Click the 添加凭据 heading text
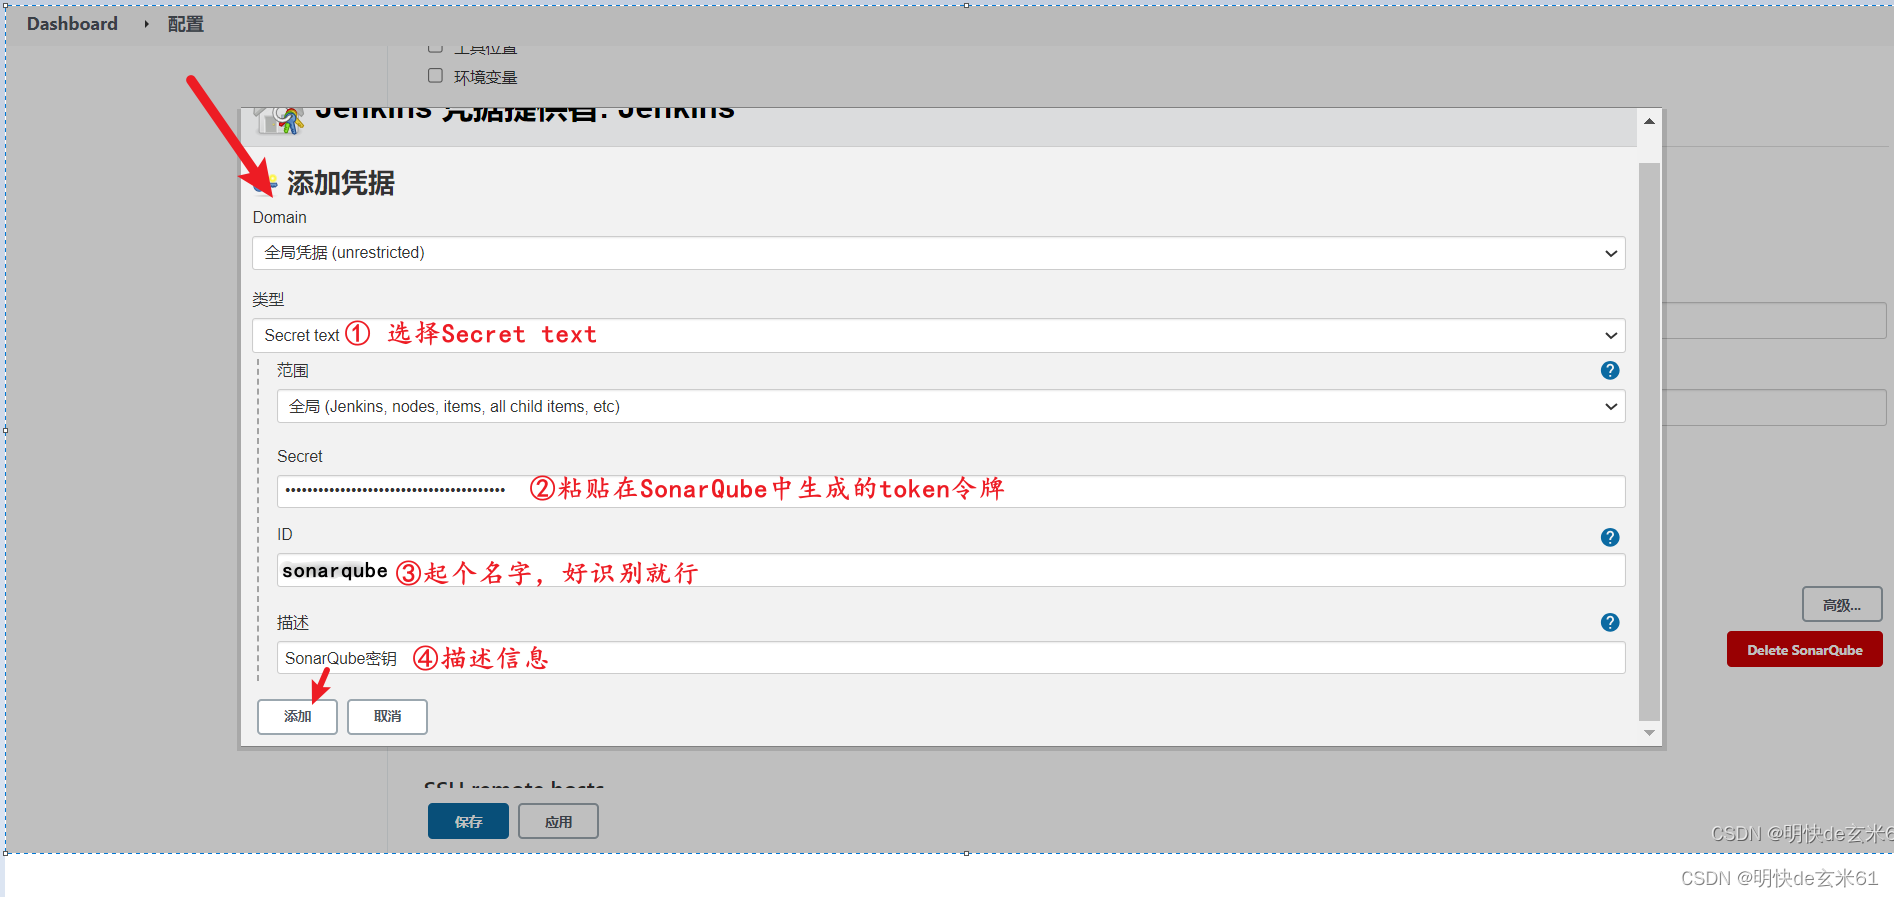1894x897 pixels. pos(340,183)
